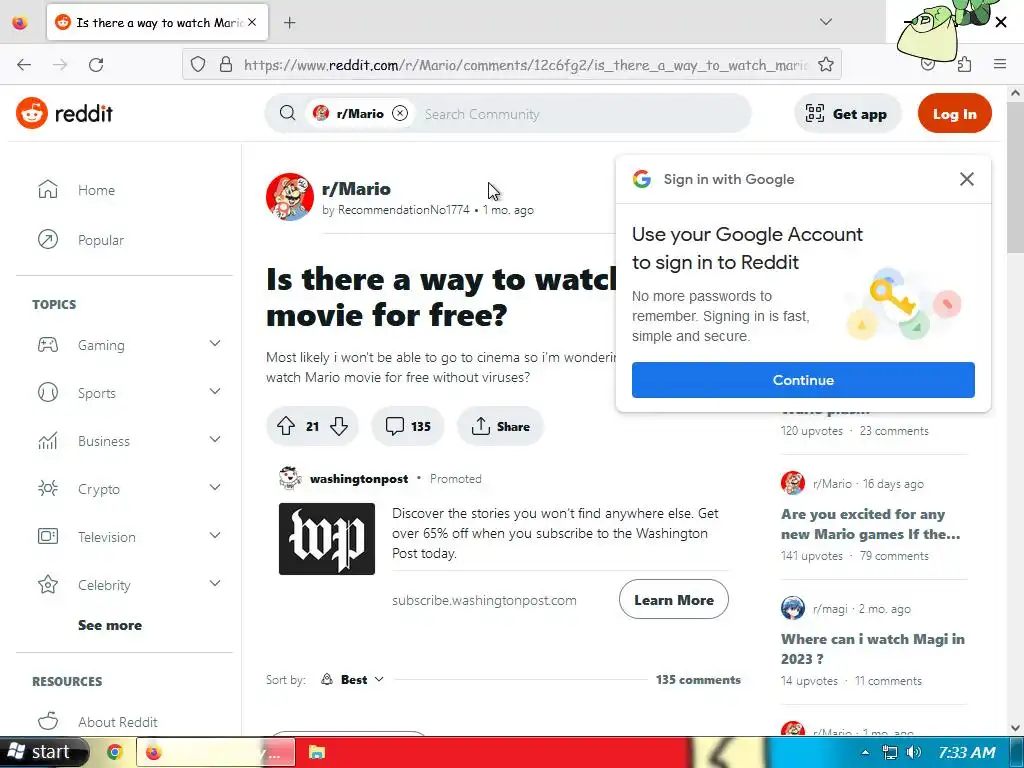Click the r/Mario community avatar

click(289, 197)
